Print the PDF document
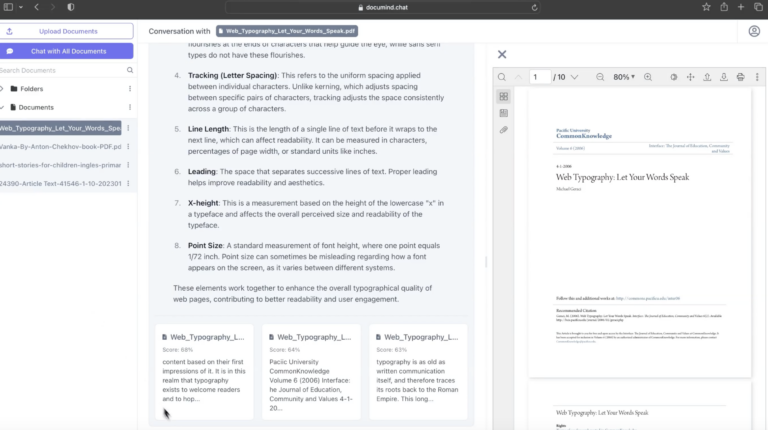The width and height of the screenshot is (768, 430). click(741, 77)
